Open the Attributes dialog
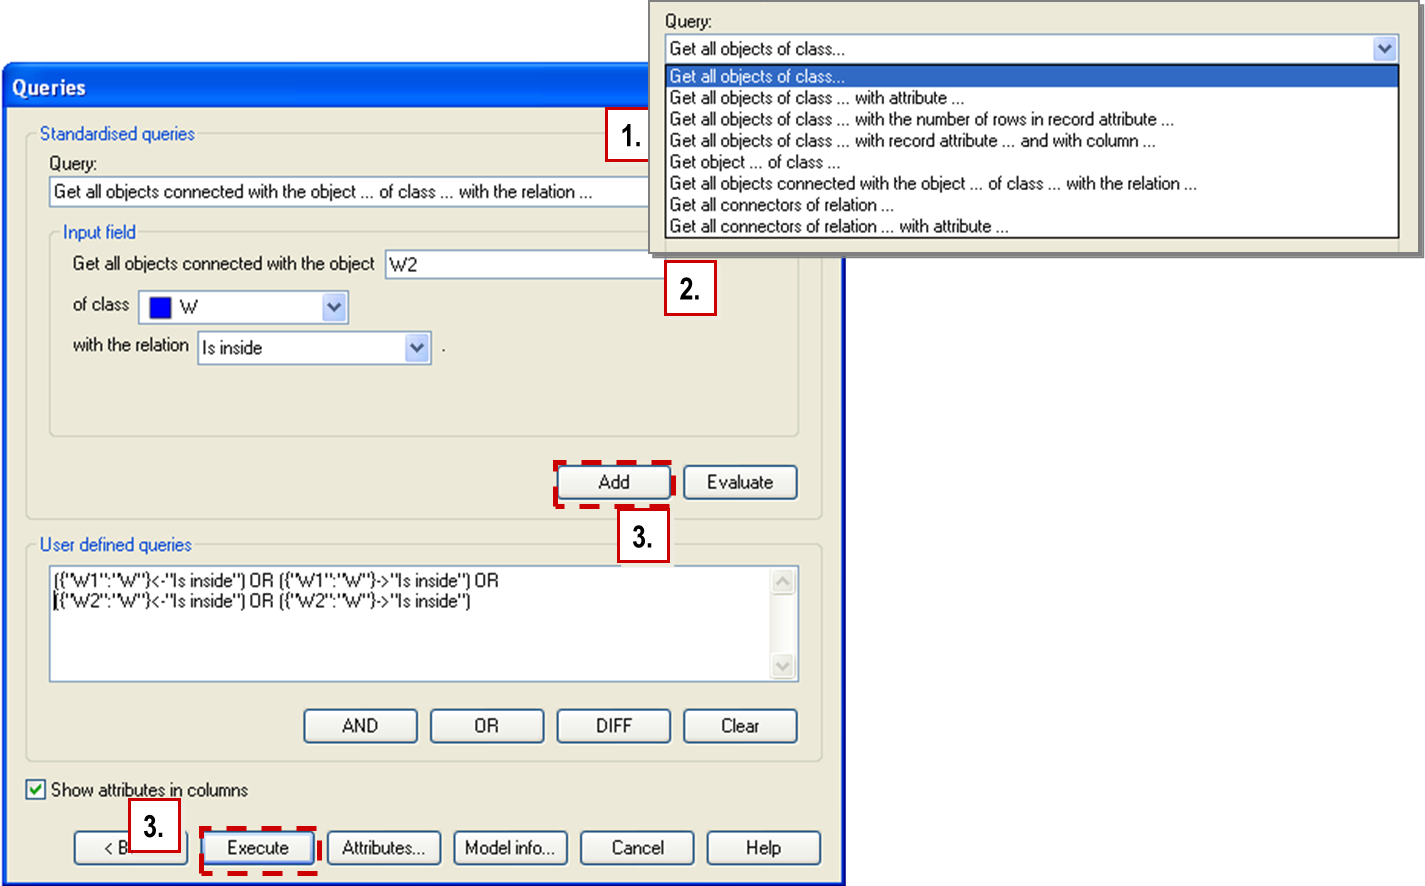Image resolution: width=1425 pixels, height=886 pixels. point(384,847)
